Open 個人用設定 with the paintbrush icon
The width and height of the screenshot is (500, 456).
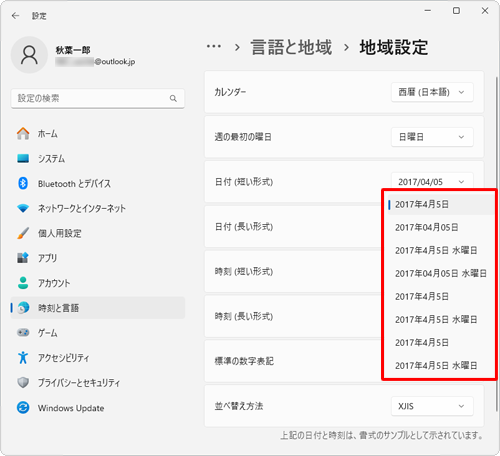point(98,233)
